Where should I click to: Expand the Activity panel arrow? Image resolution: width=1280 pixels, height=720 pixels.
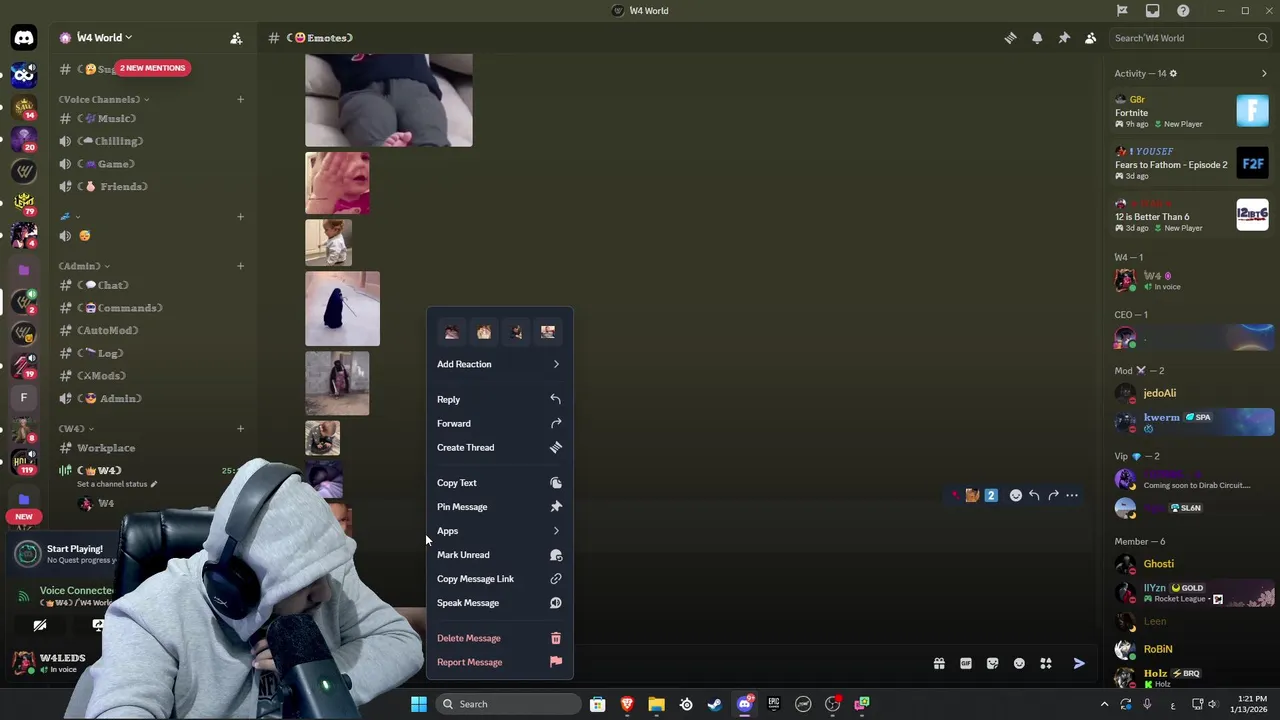pos(1264,73)
